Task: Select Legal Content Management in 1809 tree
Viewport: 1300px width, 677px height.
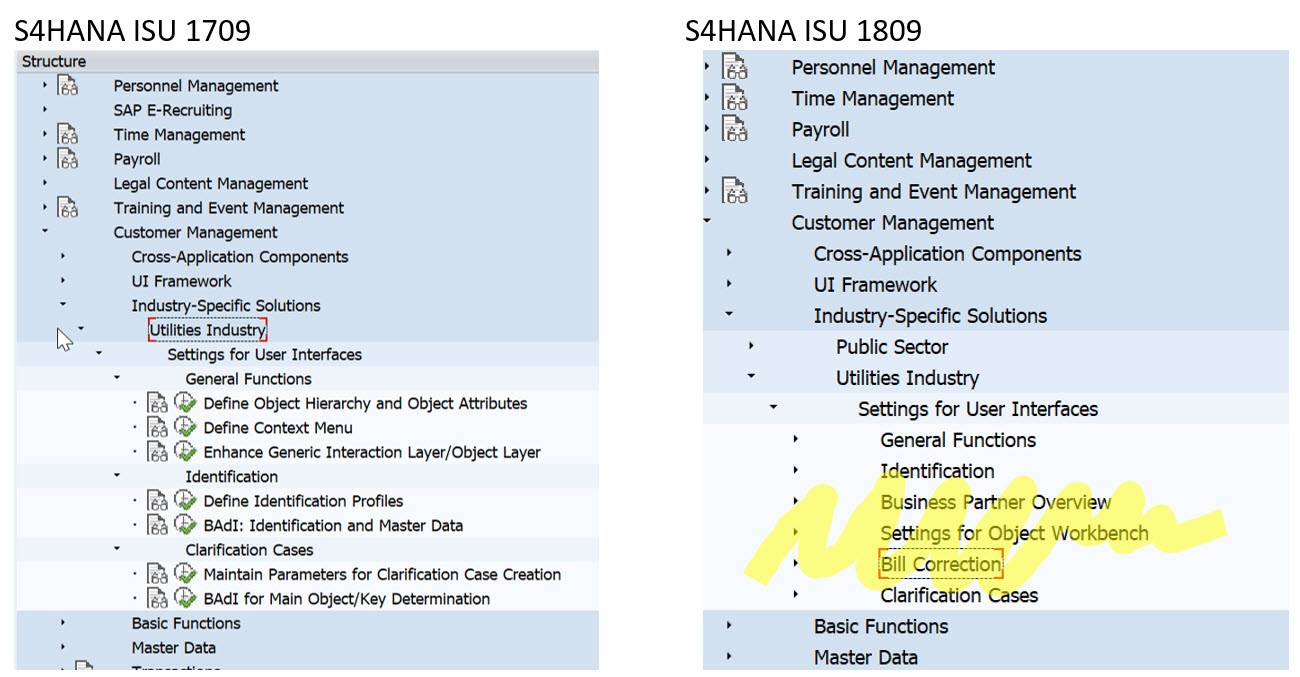Action: point(911,161)
